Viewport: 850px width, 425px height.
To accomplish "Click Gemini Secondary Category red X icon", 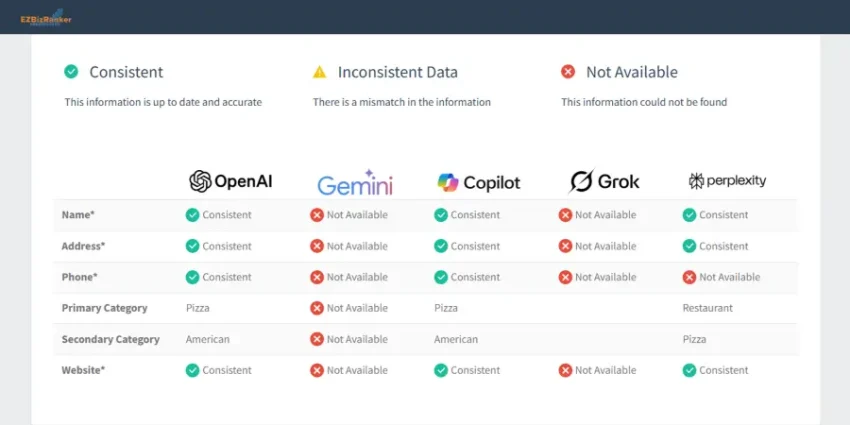I will (317, 339).
